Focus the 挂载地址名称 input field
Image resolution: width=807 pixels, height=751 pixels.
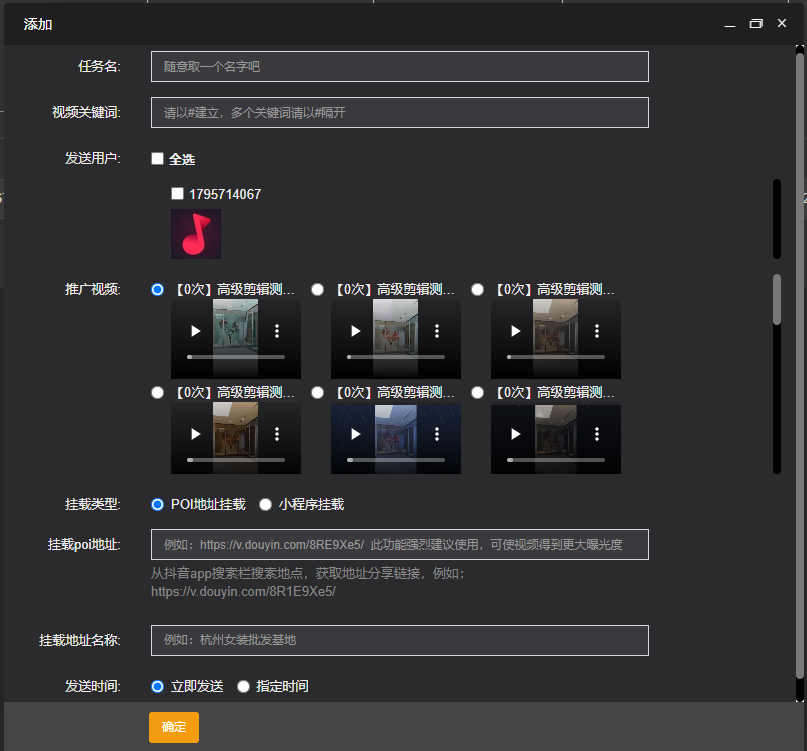pyautogui.click(x=400, y=640)
